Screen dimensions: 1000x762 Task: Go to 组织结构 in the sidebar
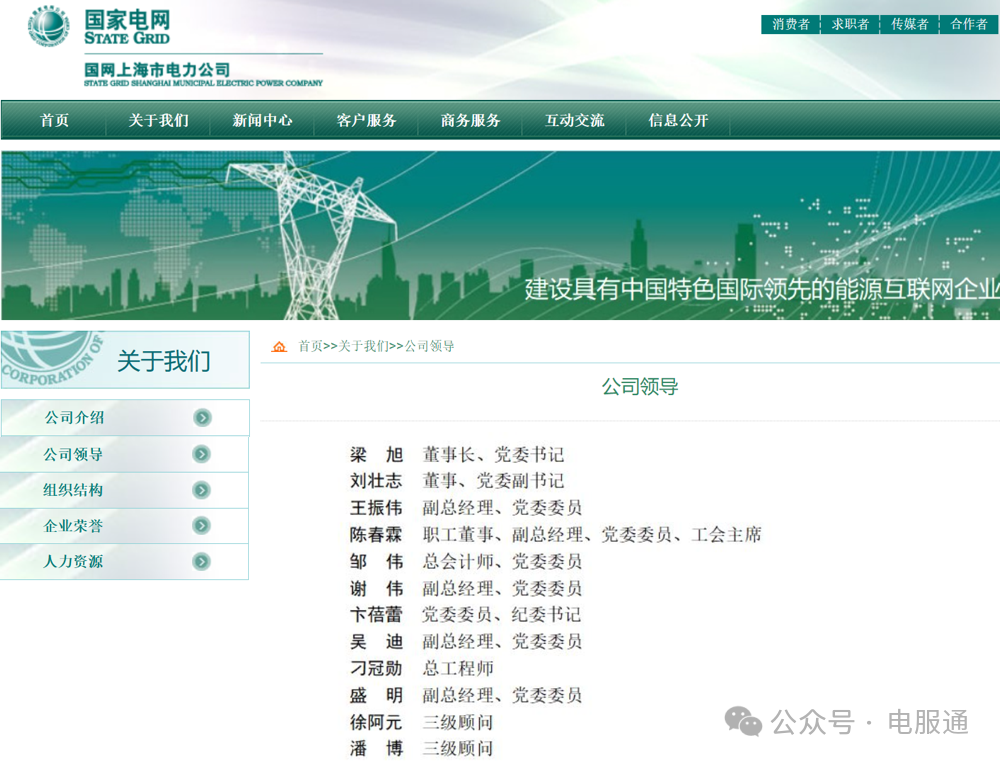124,490
